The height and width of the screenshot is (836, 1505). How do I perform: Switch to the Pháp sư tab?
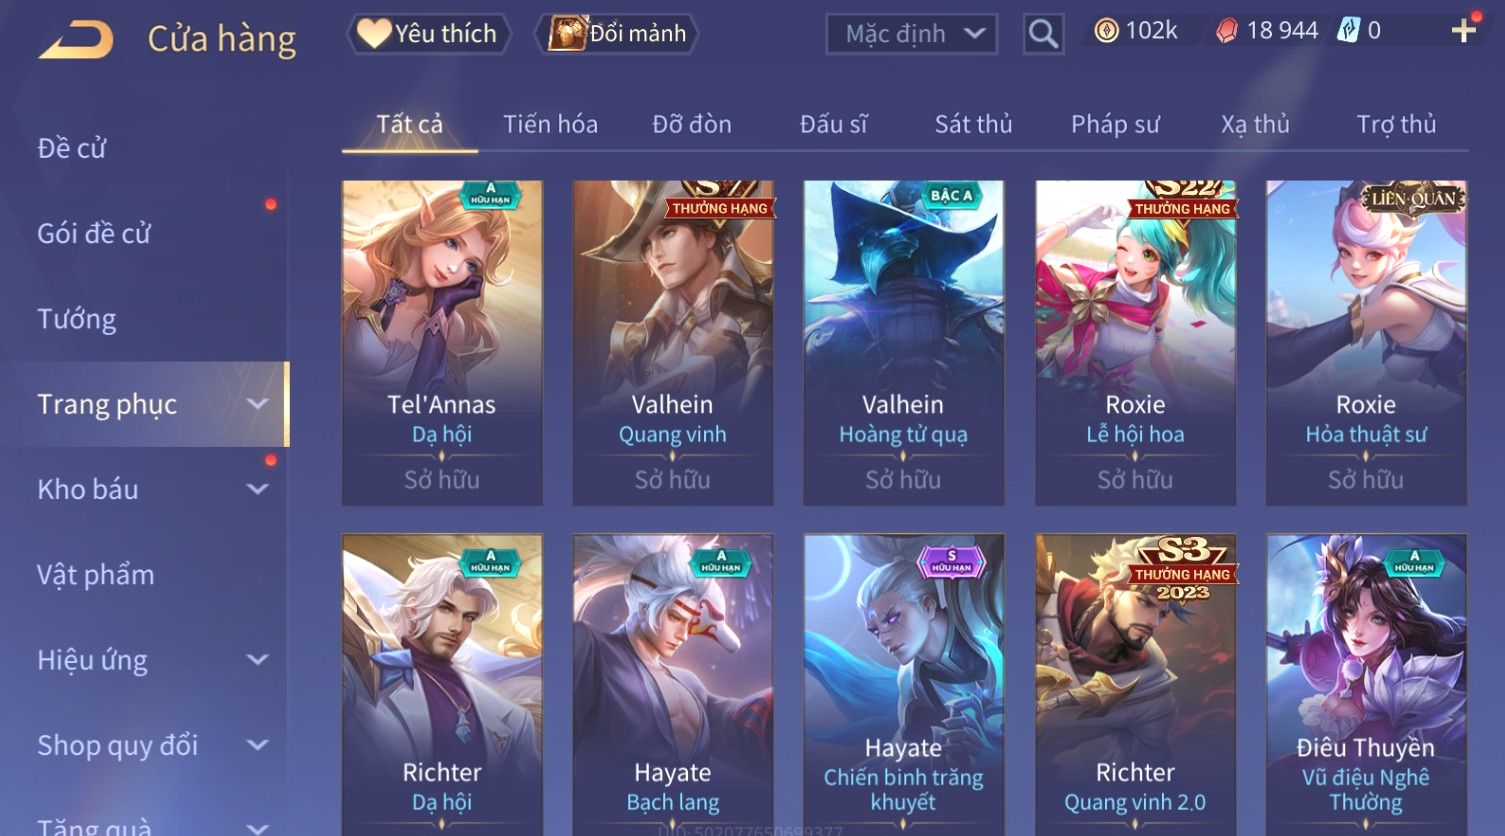point(1115,124)
